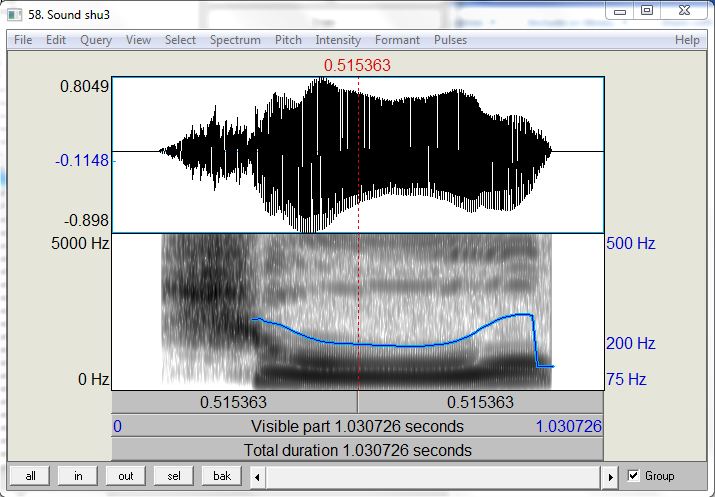The image size is (715, 497).
Task: Click the 'all' zoom button
Action: coord(30,476)
